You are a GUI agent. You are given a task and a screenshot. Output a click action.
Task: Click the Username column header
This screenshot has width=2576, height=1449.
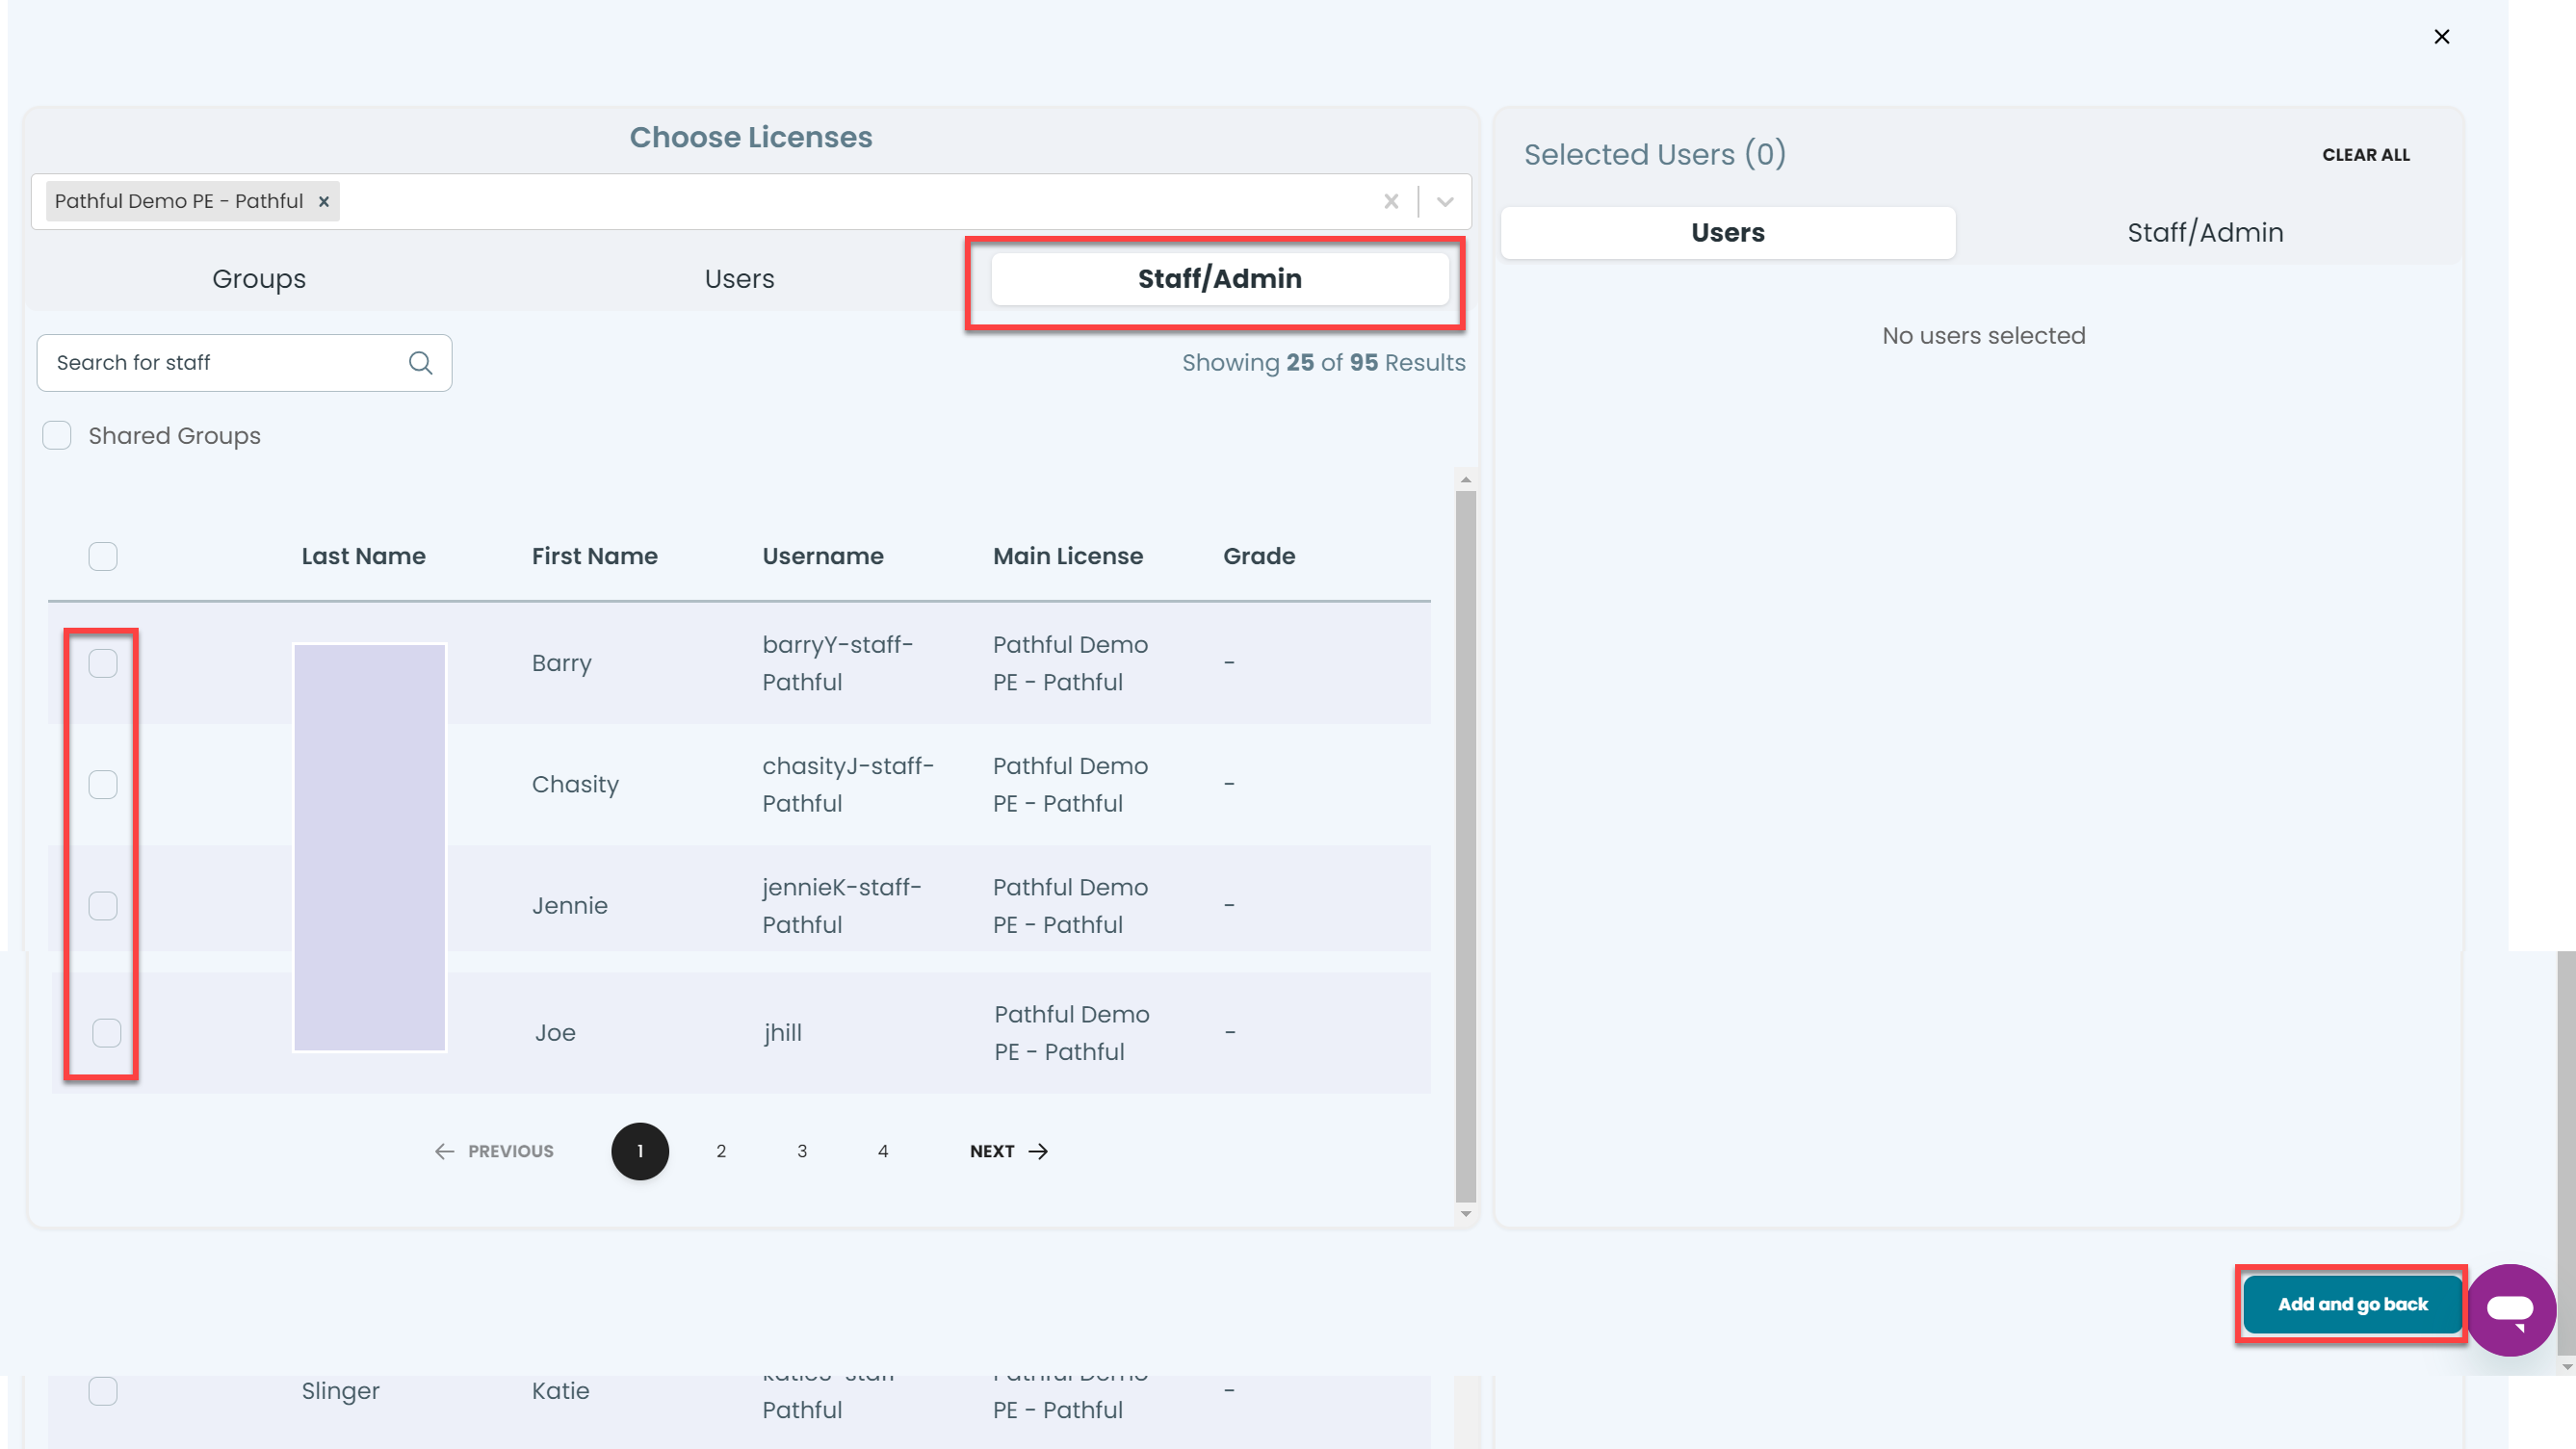(823, 556)
